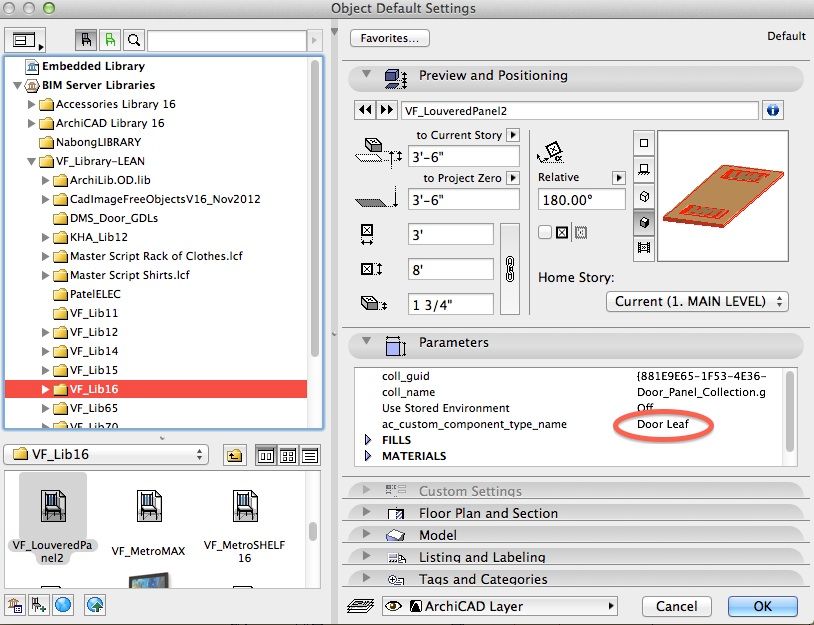Click the Door Leaf parameter value
The height and width of the screenshot is (625, 814).
click(x=662, y=424)
